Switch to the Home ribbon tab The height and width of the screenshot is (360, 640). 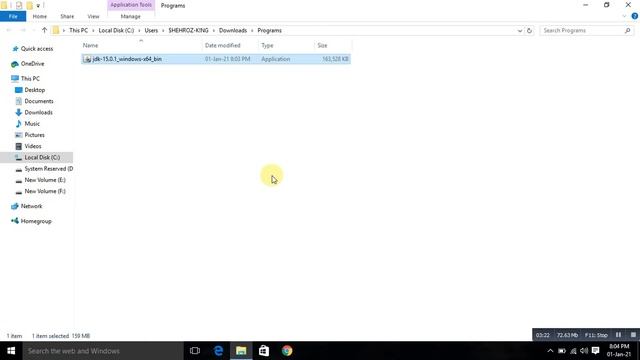point(40,16)
